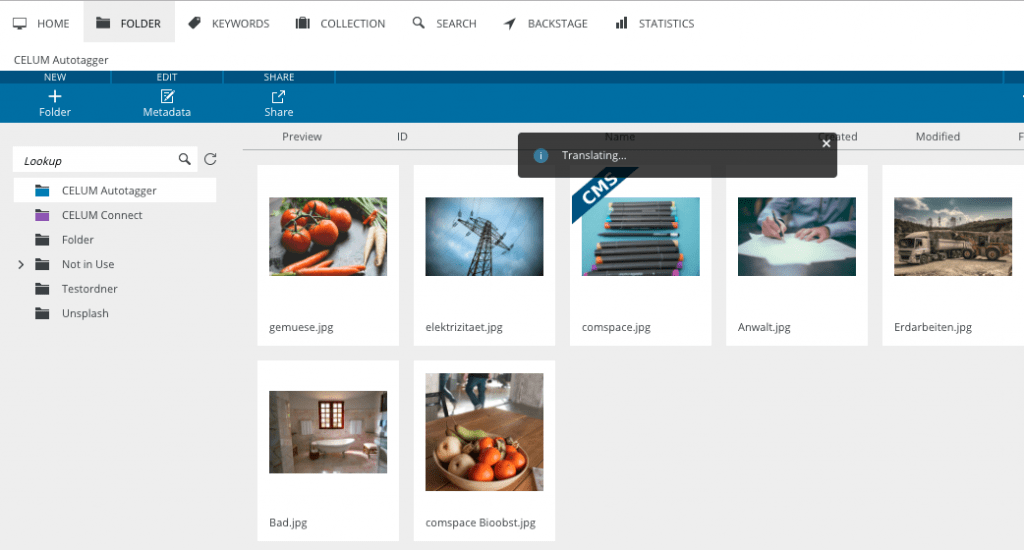Select the Testordner folder

point(89,289)
